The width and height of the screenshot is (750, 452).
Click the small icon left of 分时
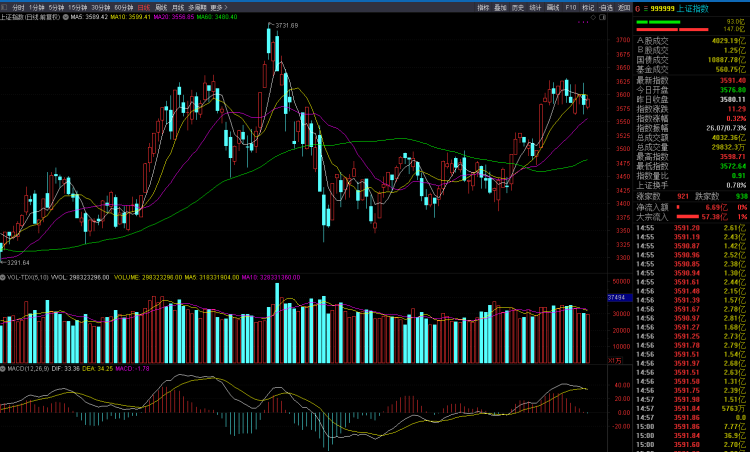[x=5, y=7]
